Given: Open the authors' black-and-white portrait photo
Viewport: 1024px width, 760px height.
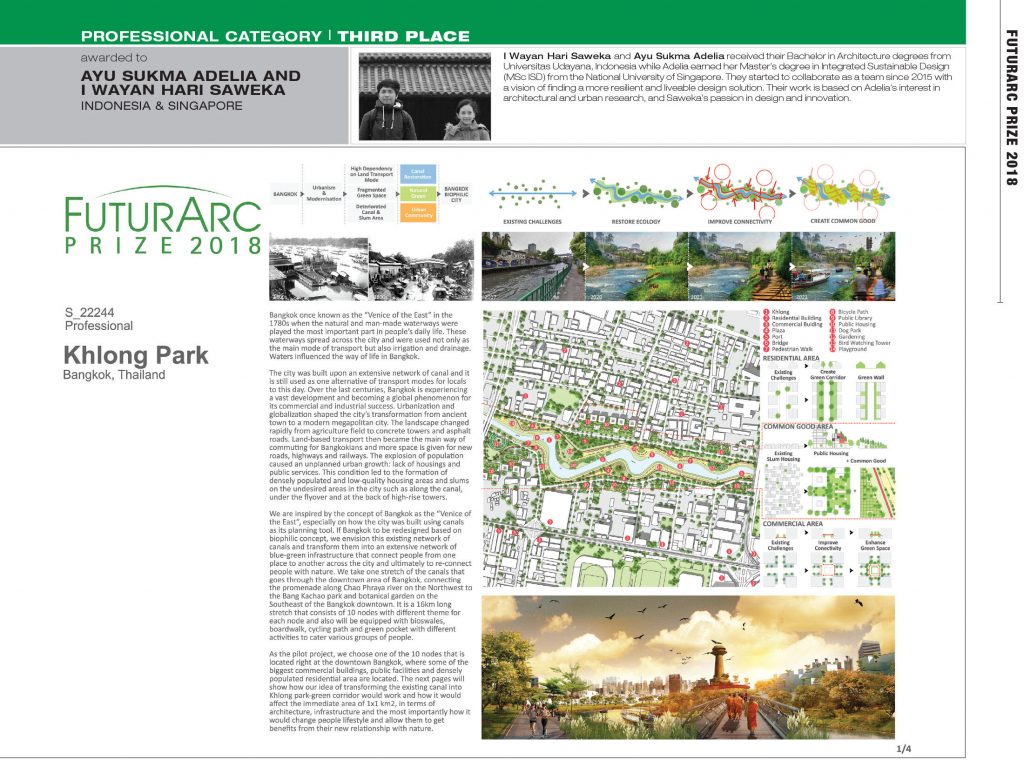Looking at the screenshot, I should click(424, 97).
